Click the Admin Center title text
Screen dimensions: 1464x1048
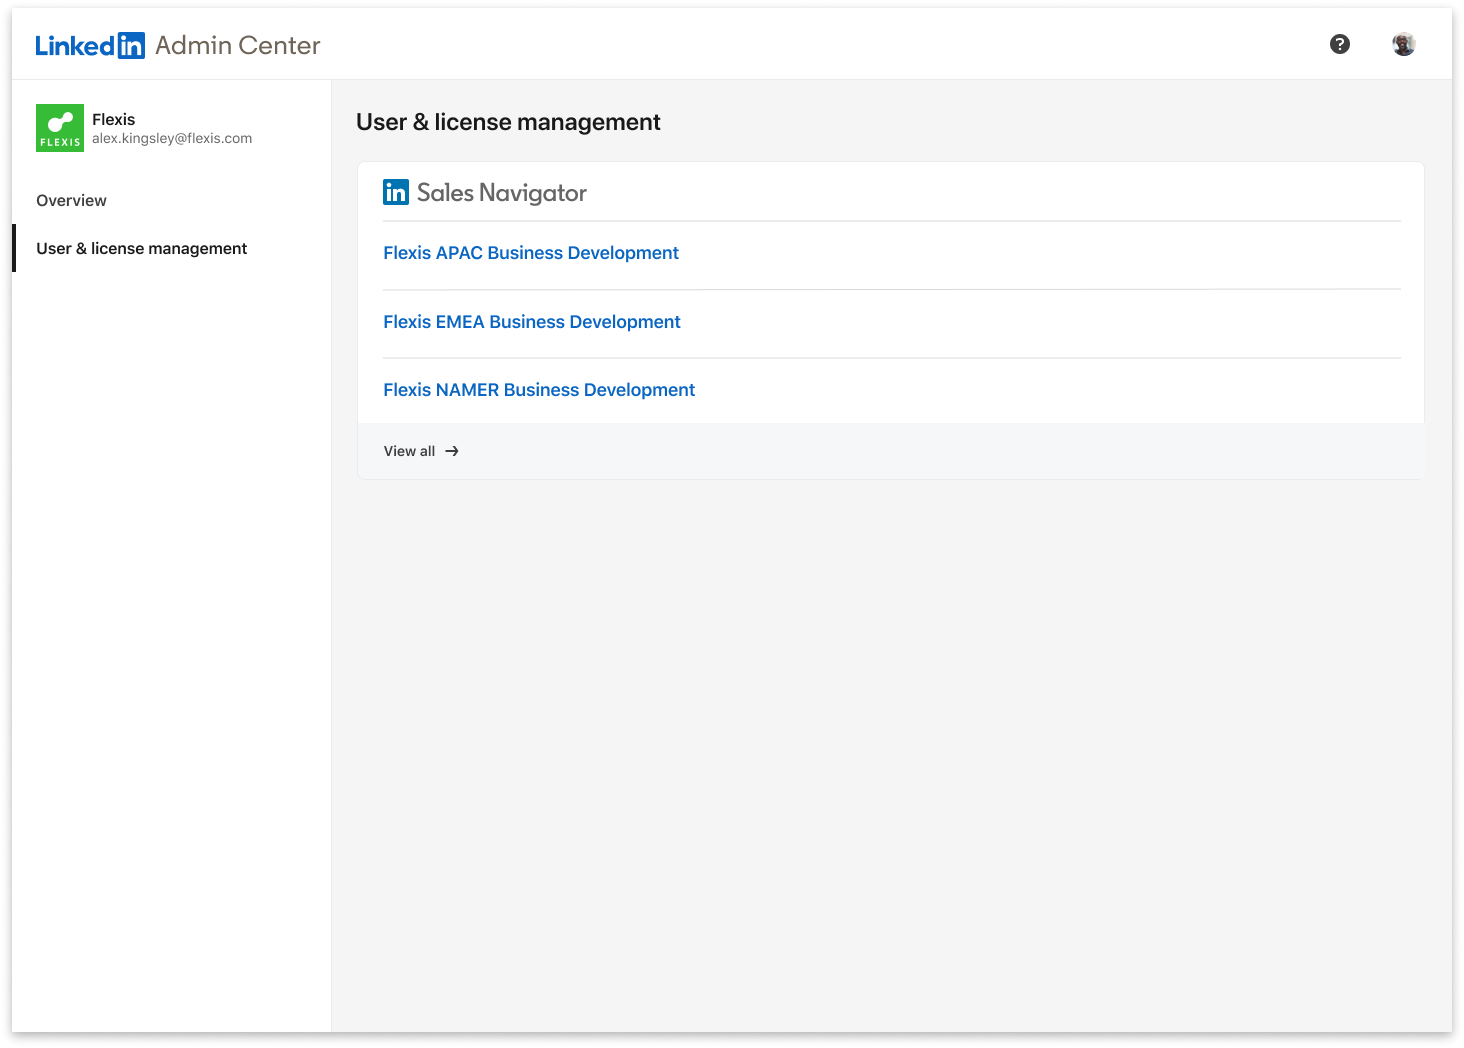tap(238, 45)
